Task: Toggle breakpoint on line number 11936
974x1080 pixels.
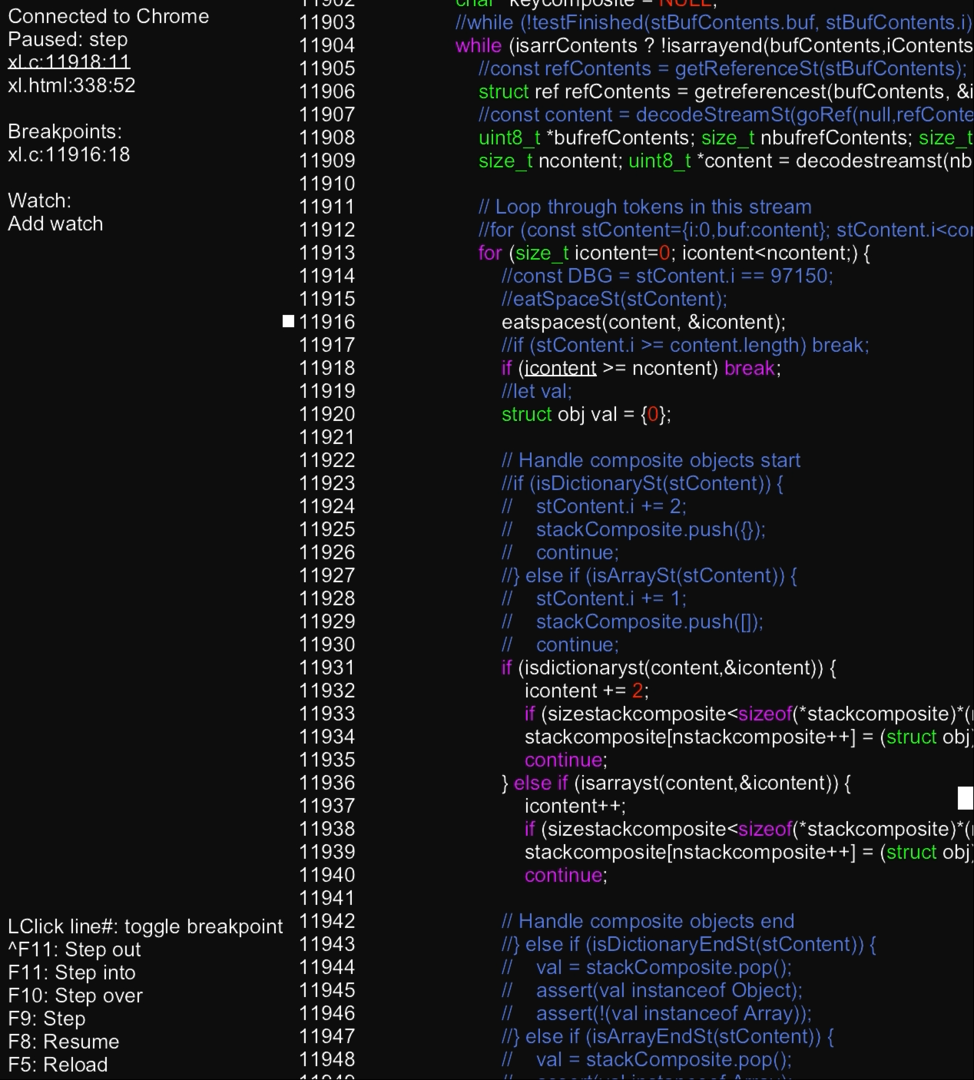Action: [327, 783]
